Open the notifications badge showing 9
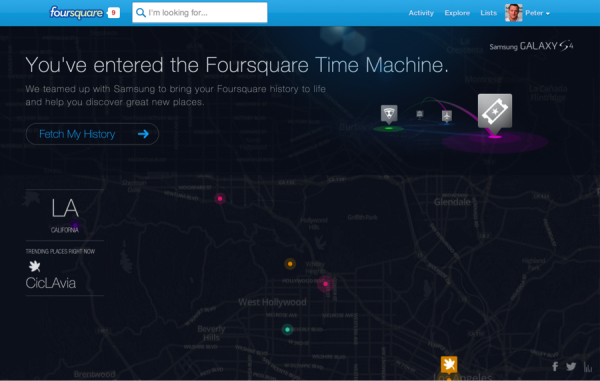This screenshot has width=600, height=381. click(x=113, y=13)
